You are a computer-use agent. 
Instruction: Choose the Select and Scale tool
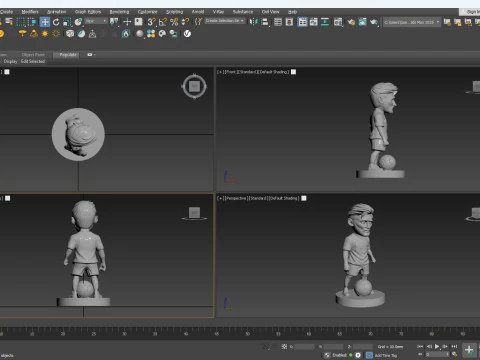pyautogui.click(x=67, y=22)
